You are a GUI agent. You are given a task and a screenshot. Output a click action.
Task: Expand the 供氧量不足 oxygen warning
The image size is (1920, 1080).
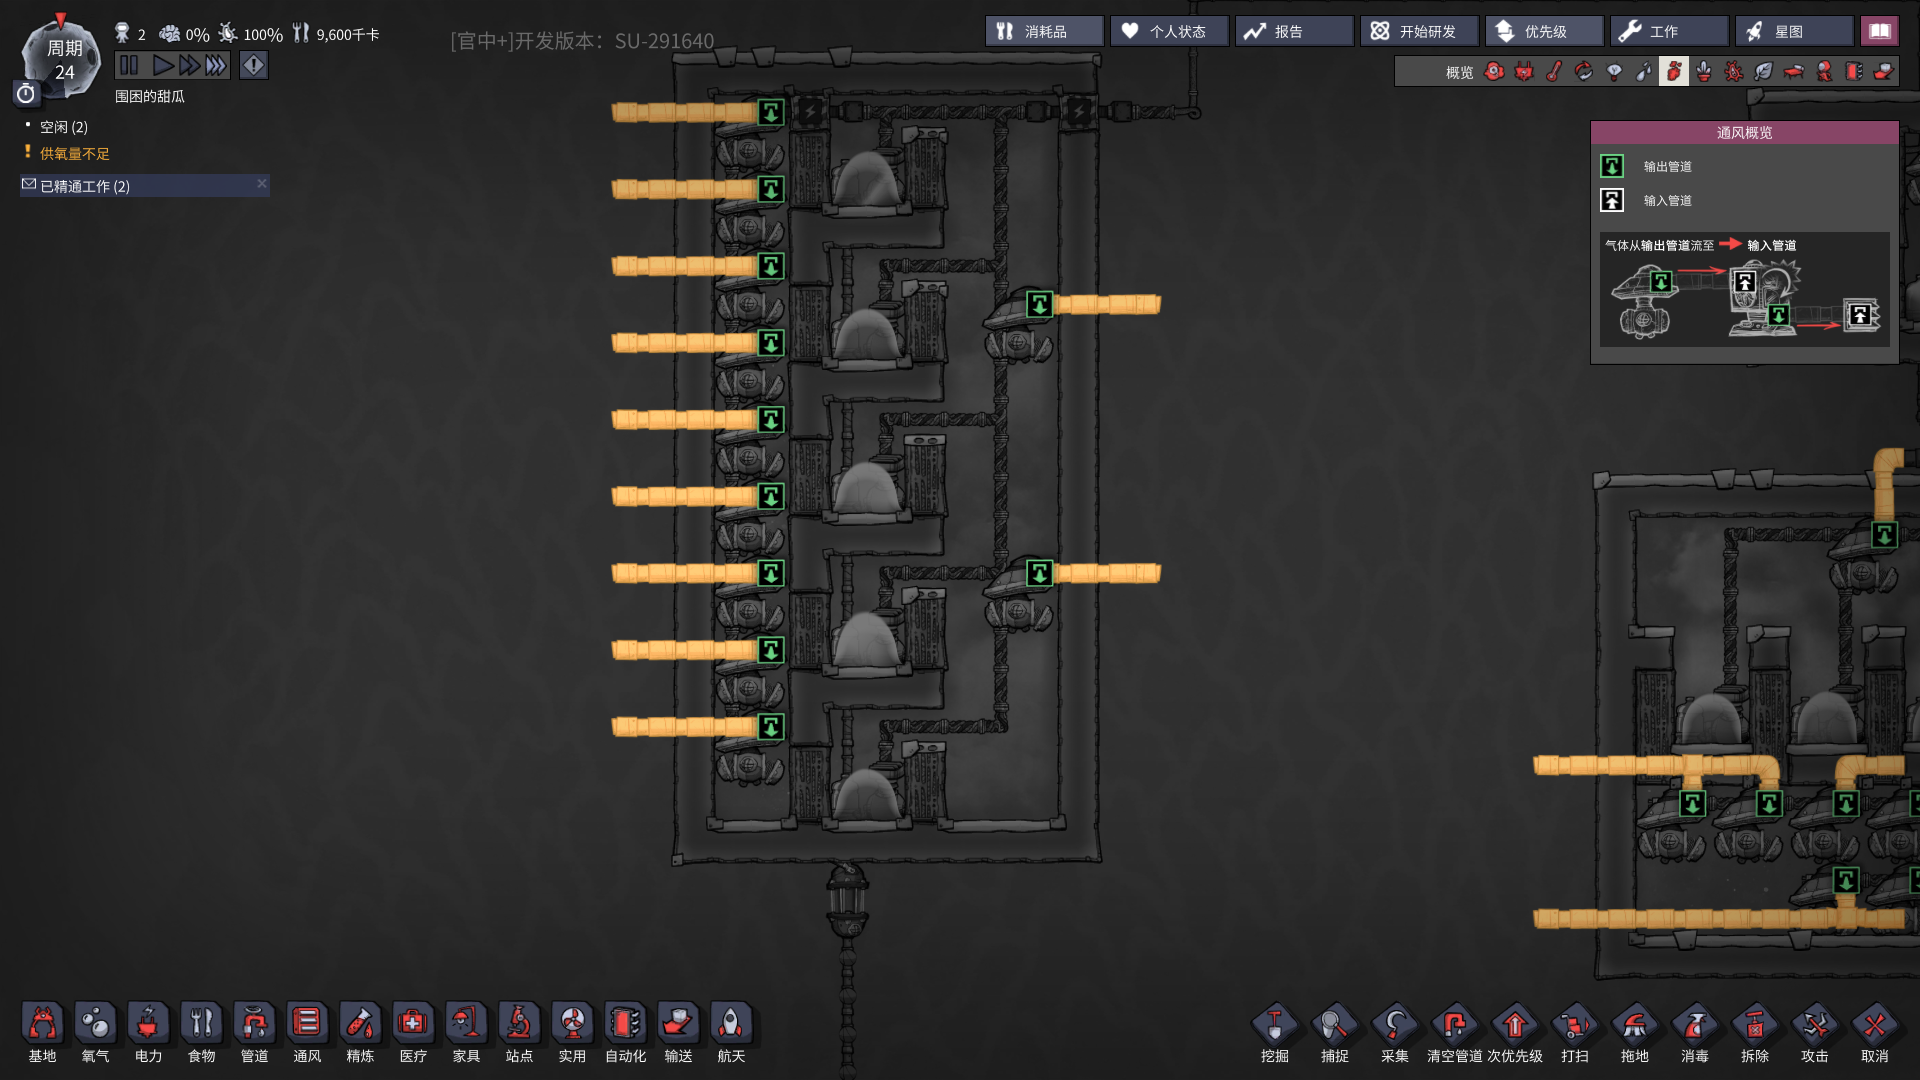click(x=75, y=153)
